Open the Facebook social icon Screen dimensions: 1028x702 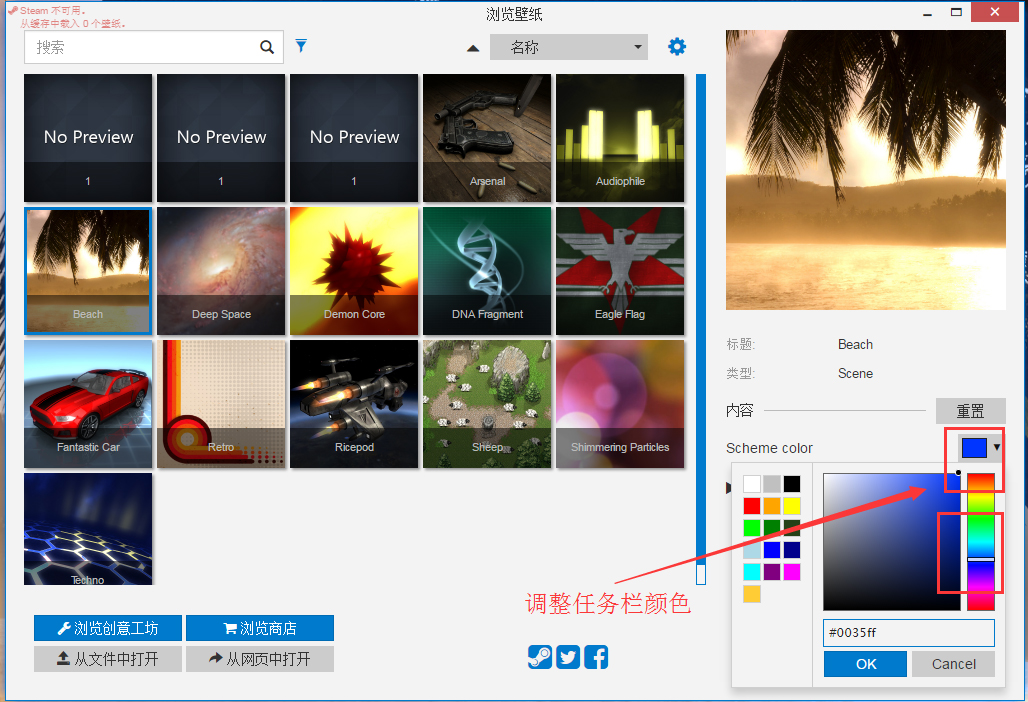point(596,657)
